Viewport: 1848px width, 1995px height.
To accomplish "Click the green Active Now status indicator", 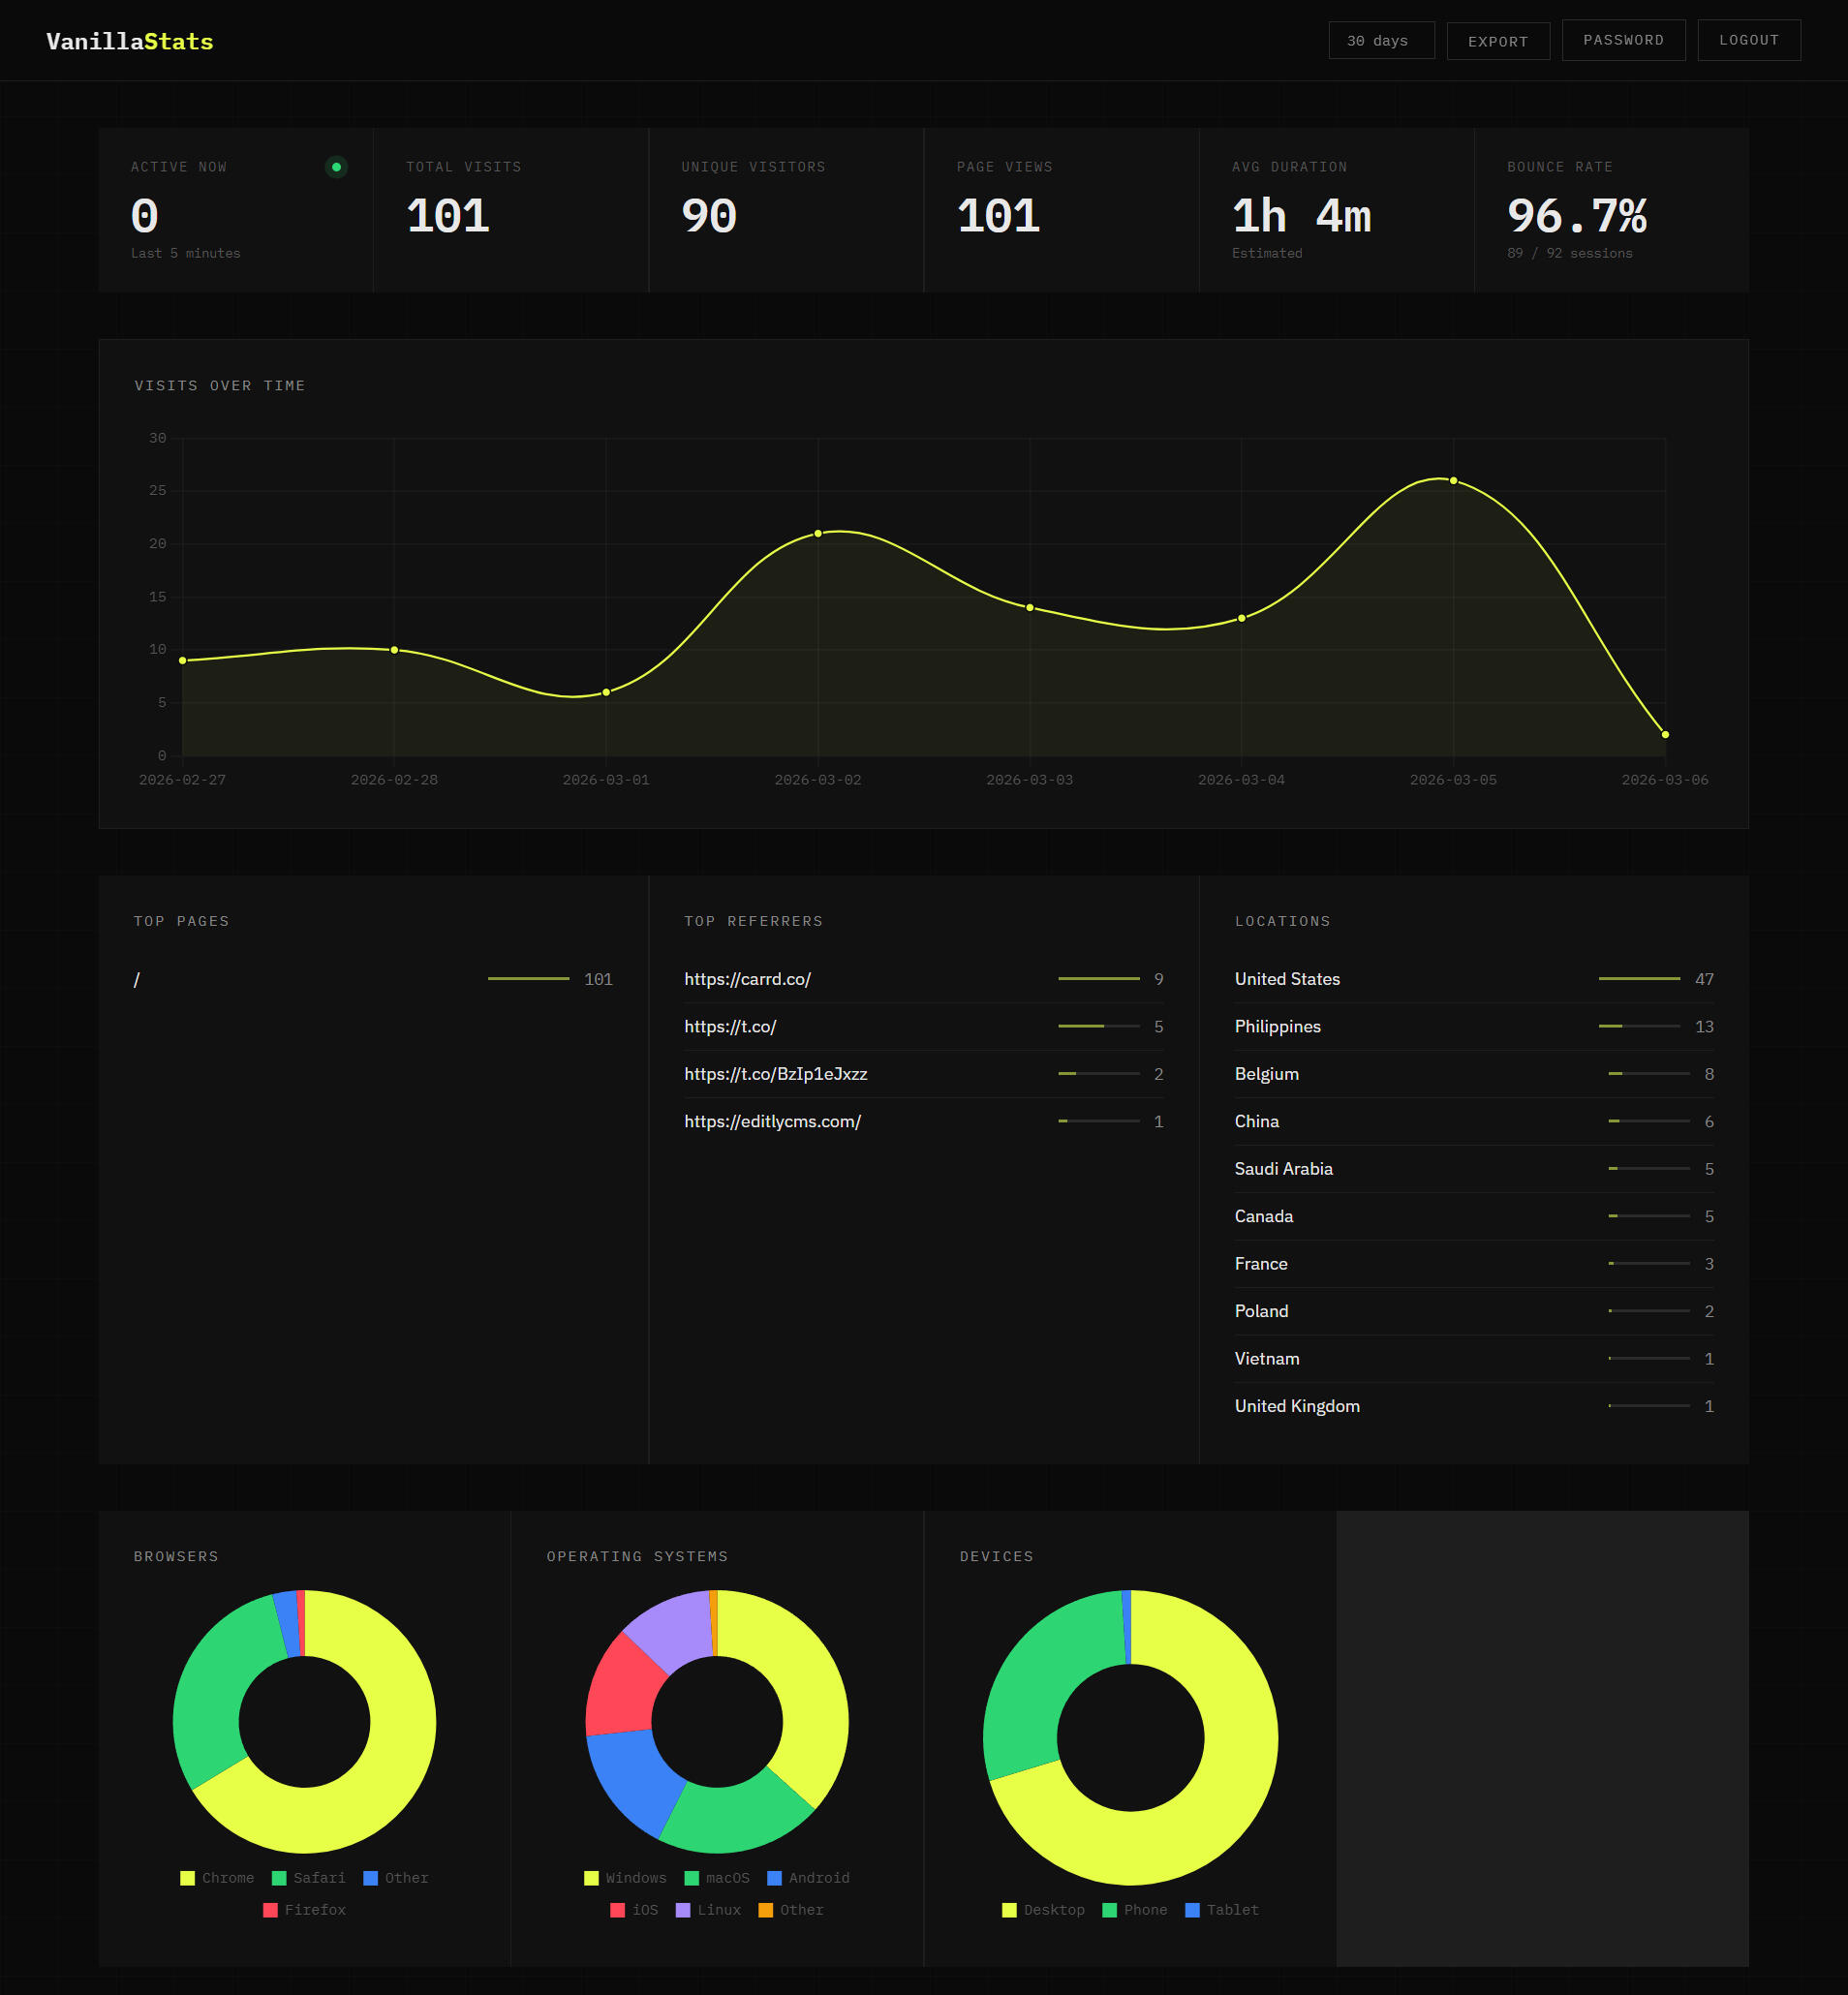I will (x=337, y=167).
